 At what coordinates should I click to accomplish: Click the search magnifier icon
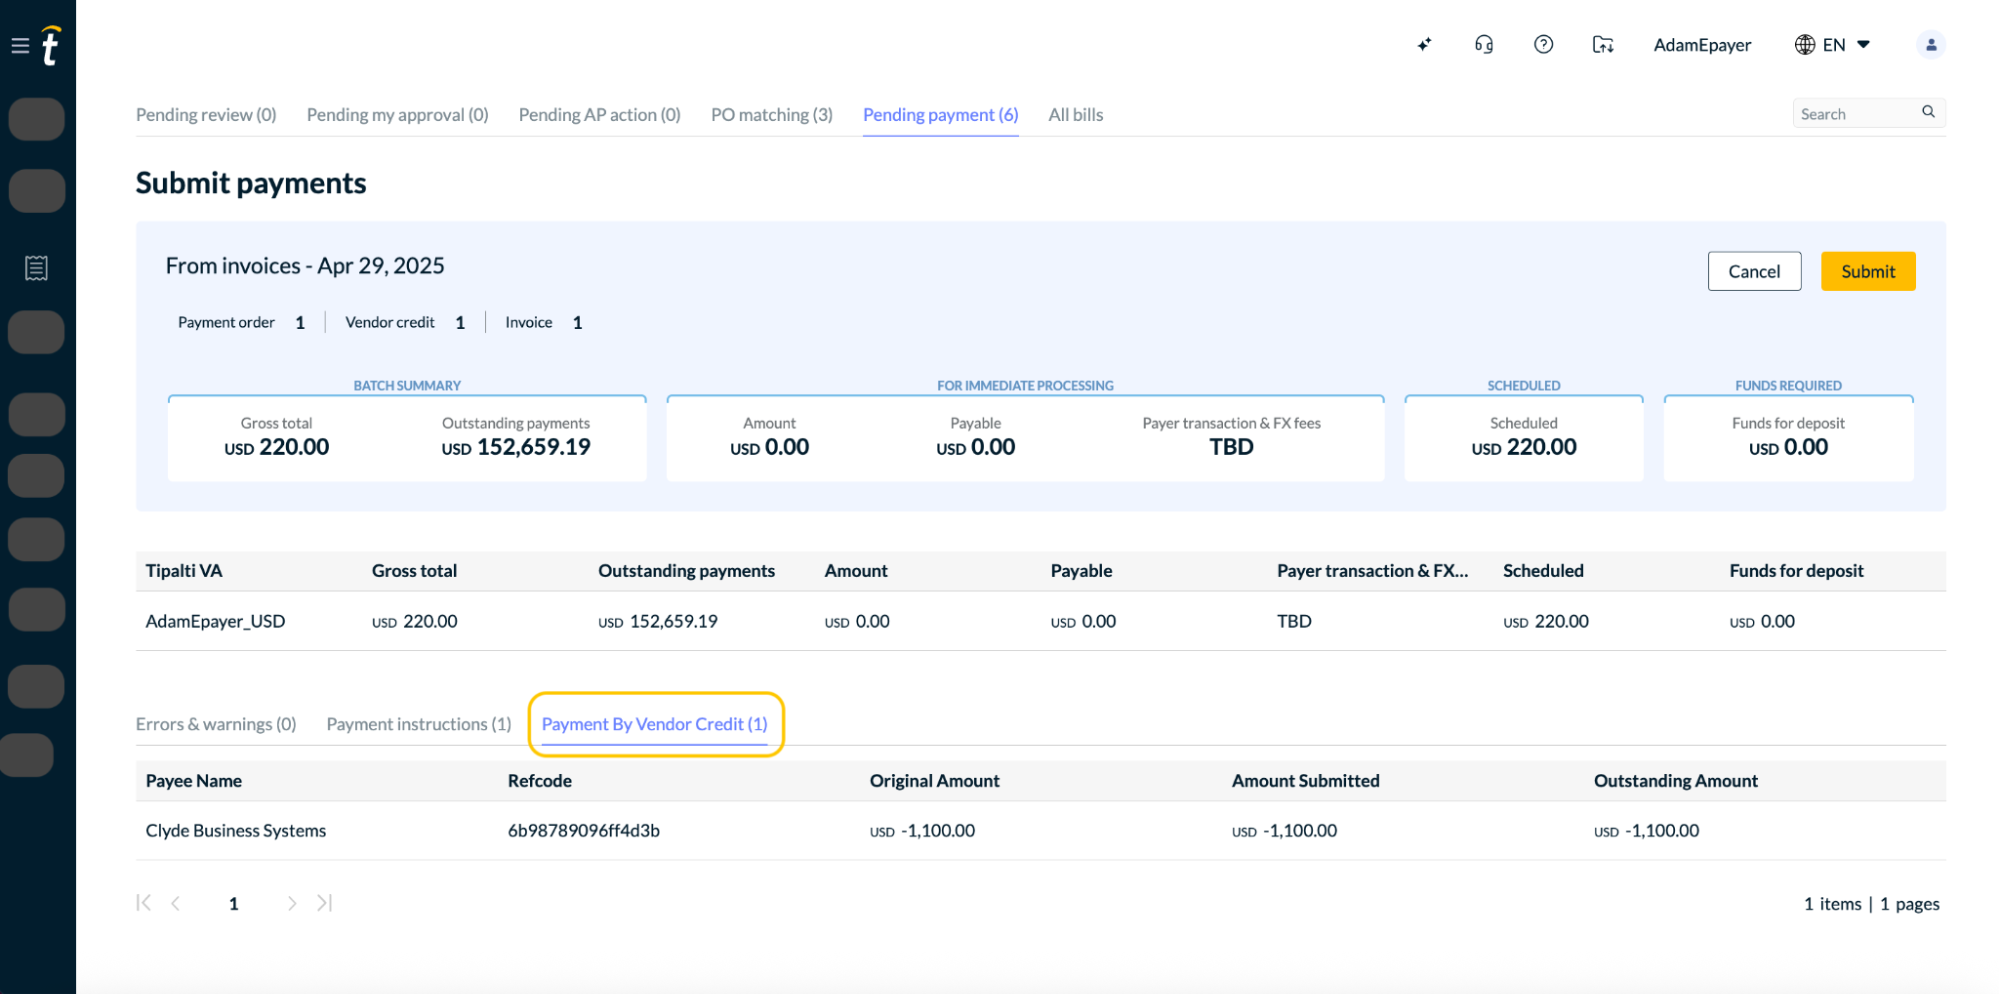pyautogui.click(x=1928, y=112)
